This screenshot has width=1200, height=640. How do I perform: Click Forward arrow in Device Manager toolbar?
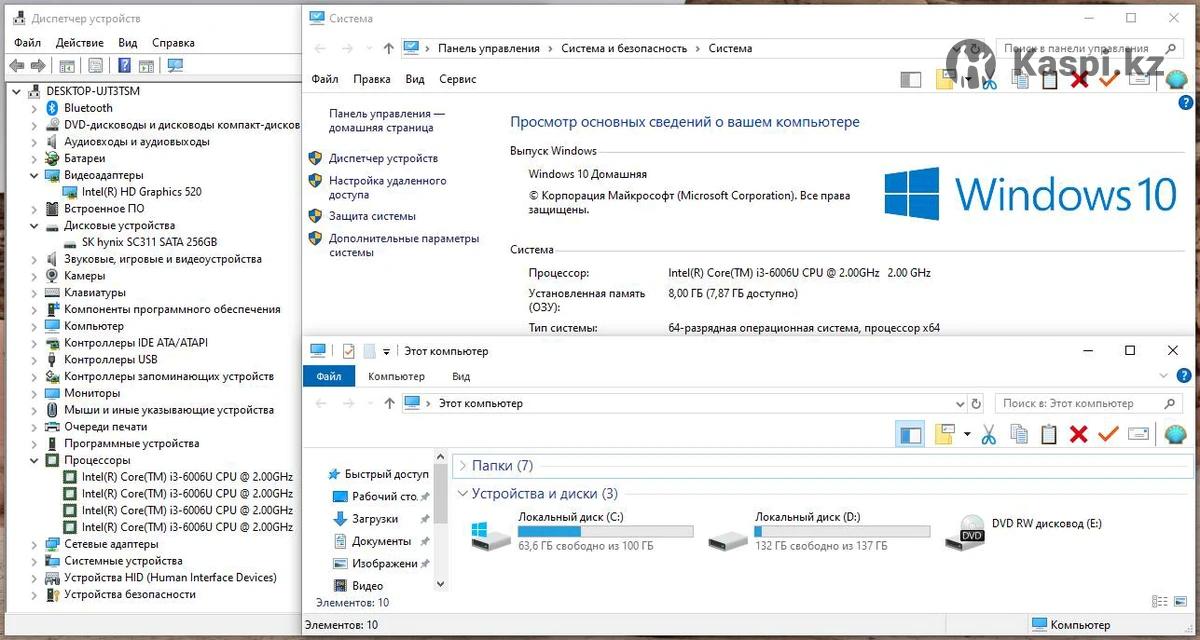pyautogui.click(x=38, y=66)
